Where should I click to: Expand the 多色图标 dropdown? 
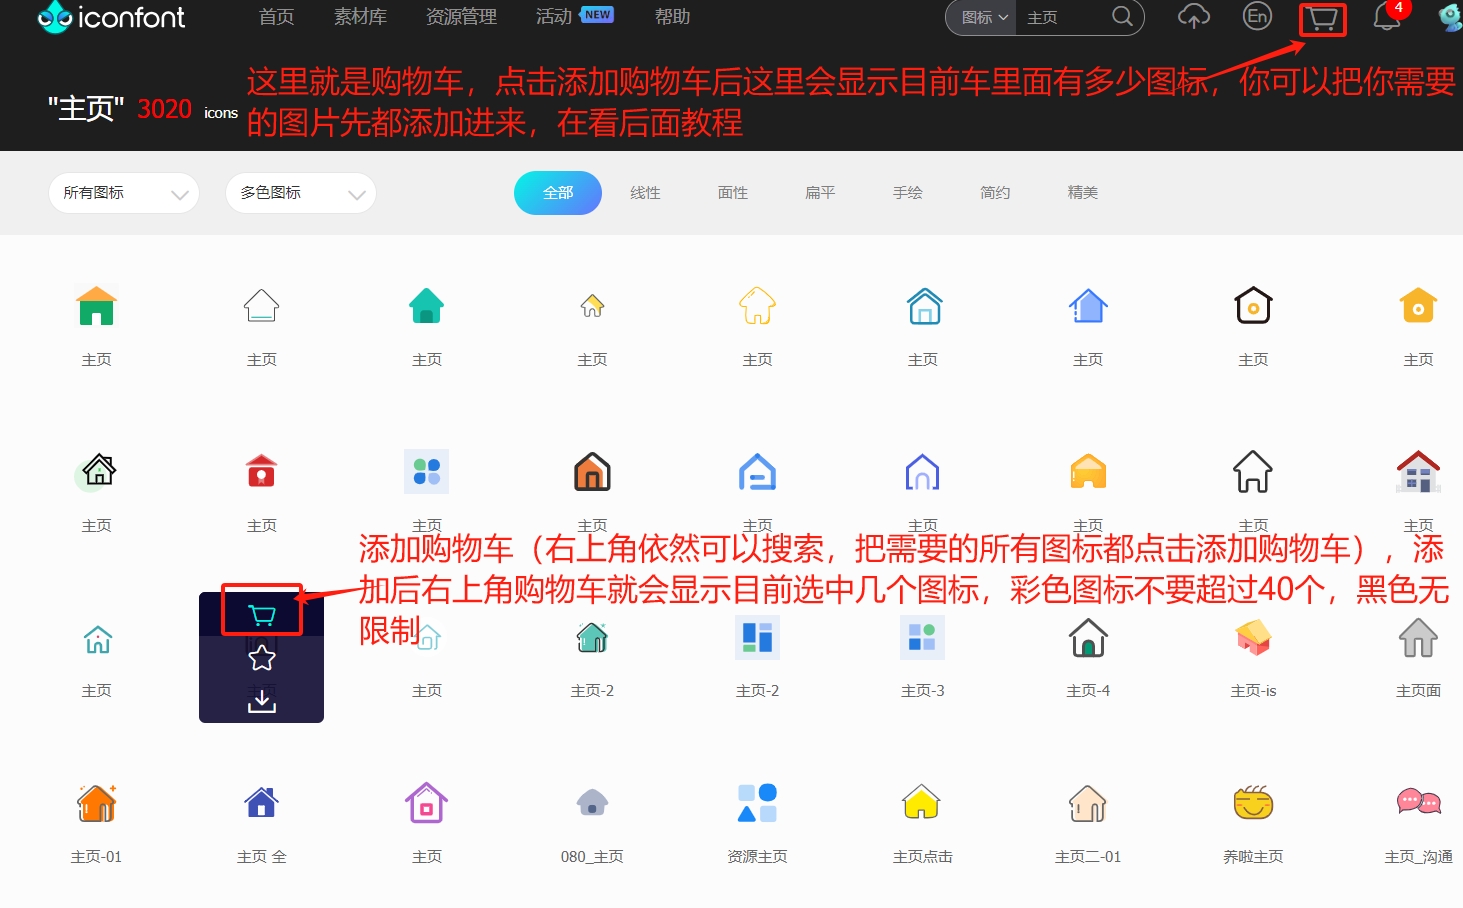tap(299, 192)
